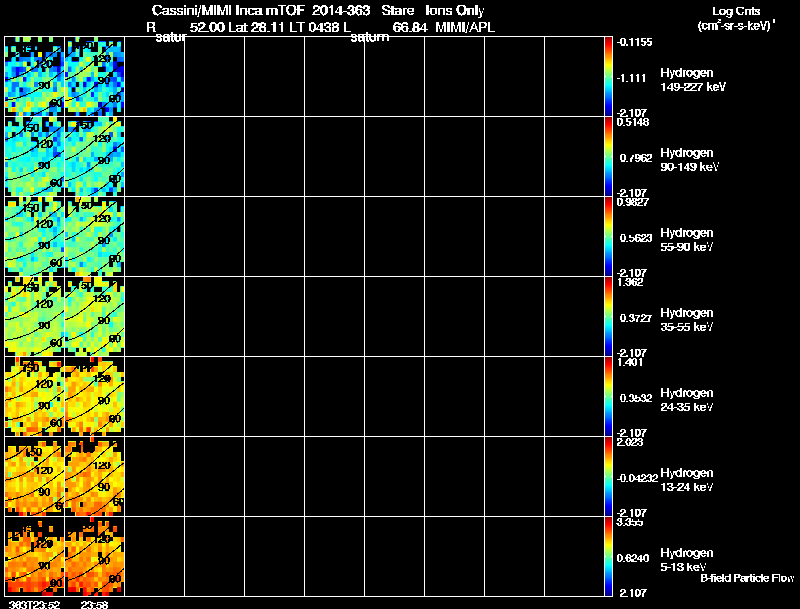This screenshot has width=800, height=609.
Task: Select the 149-227 keV hydrogen image at 23:52
Action: 35,77
